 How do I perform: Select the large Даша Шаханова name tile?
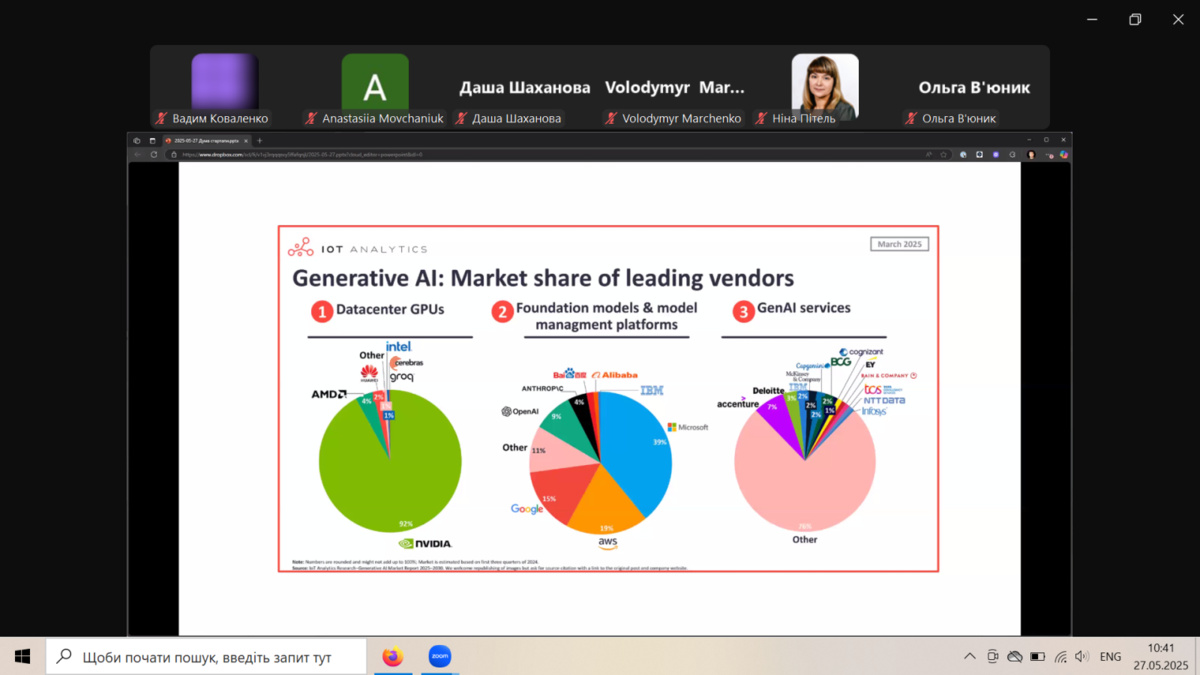[x=525, y=87]
